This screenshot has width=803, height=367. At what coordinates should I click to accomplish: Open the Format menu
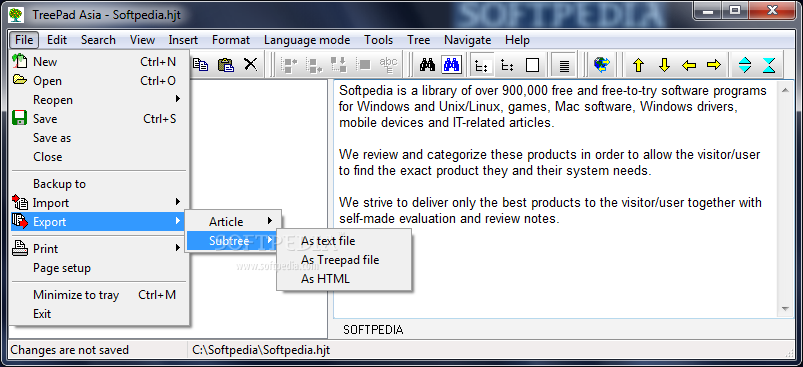(x=231, y=40)
